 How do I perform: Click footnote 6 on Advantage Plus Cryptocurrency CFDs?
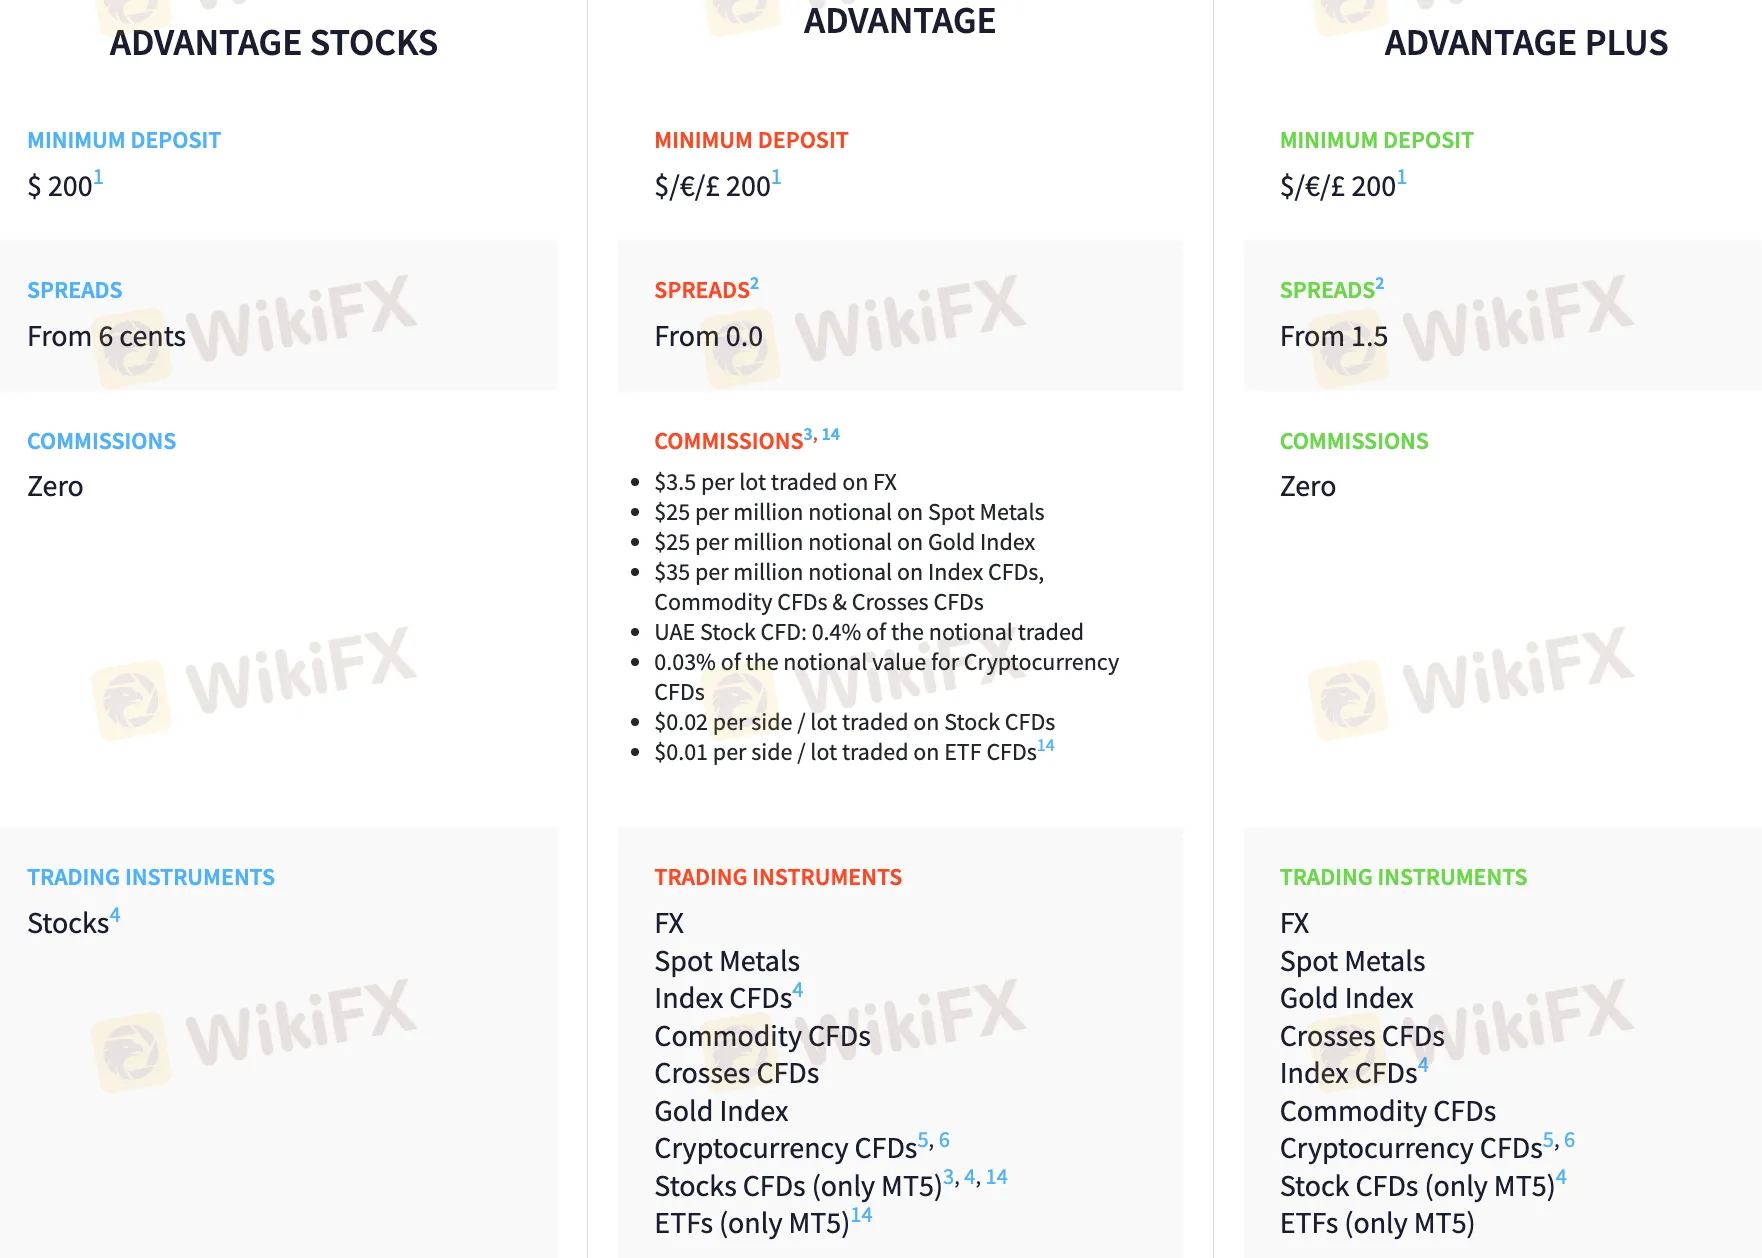coord(1570,1140)
